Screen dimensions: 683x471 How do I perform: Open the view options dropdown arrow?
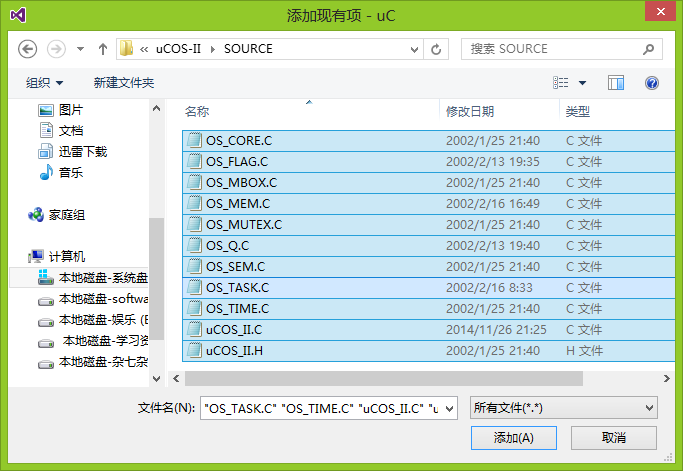(582, 83)
